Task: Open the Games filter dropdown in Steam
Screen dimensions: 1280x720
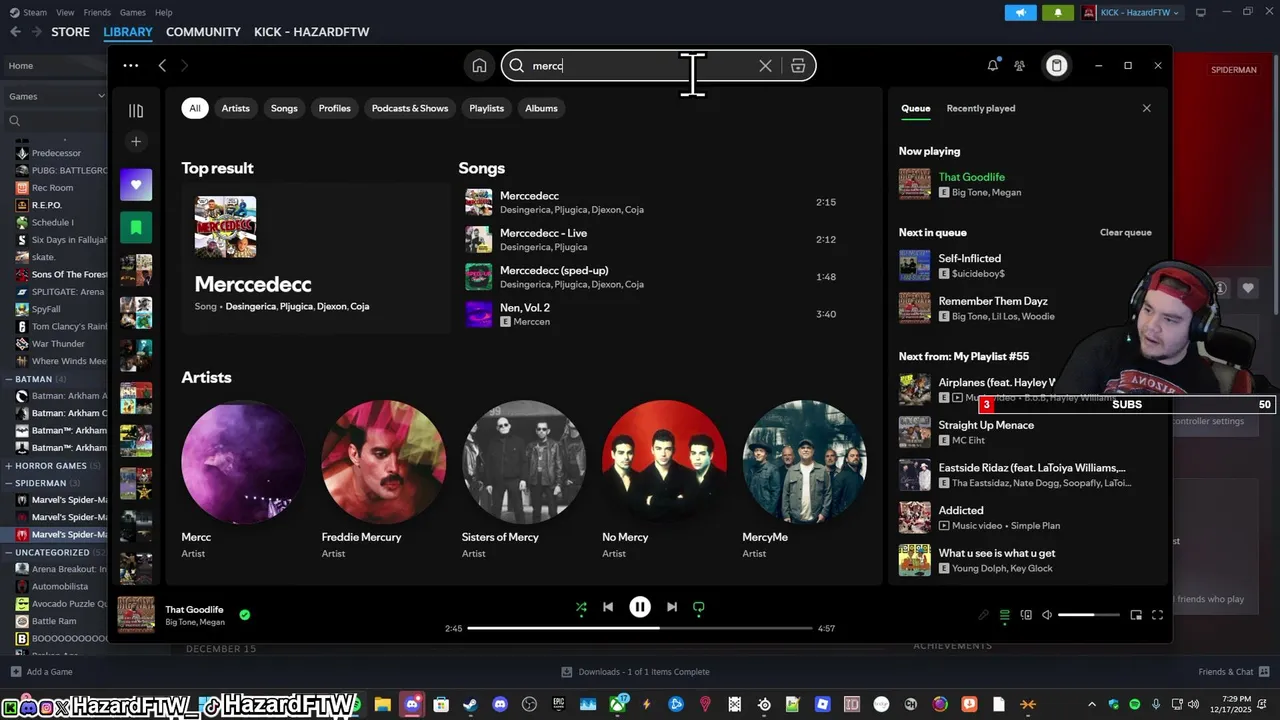Action: 56,96
